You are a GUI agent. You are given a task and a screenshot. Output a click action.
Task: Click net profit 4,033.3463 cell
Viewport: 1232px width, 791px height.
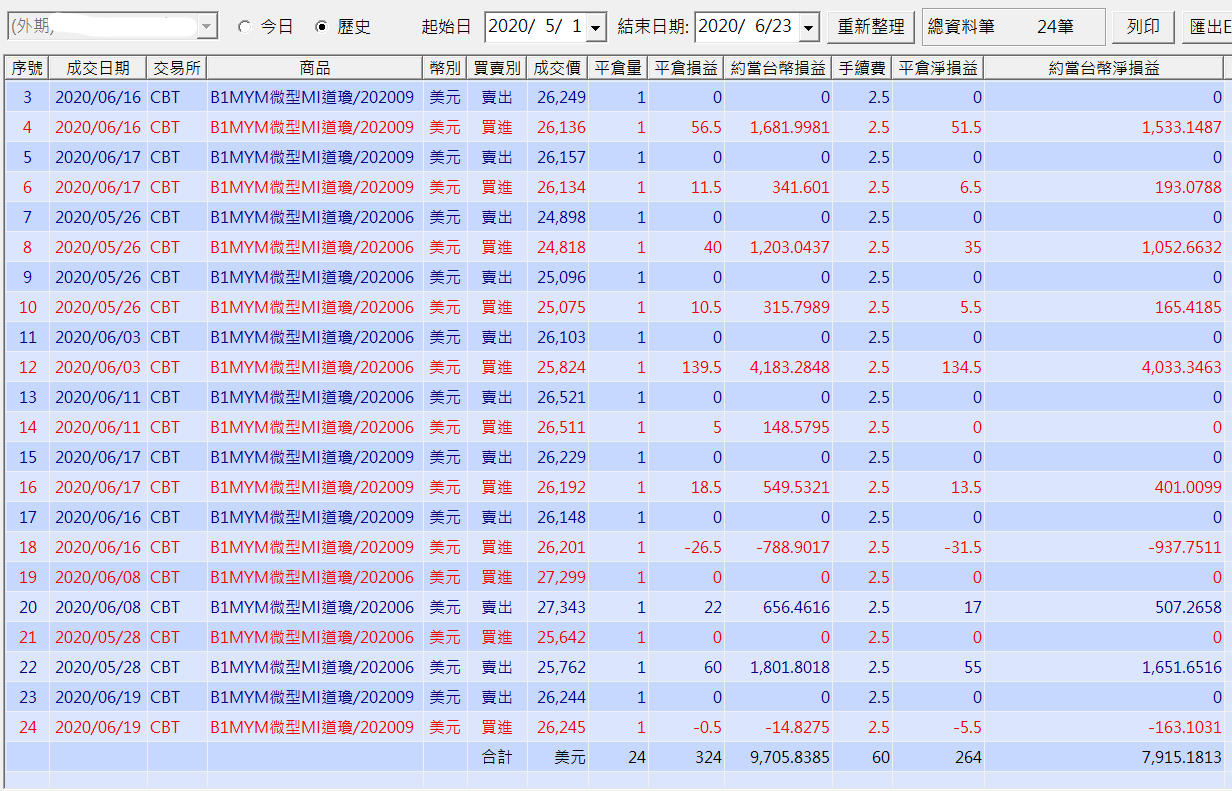click(x=1182, y=367)
